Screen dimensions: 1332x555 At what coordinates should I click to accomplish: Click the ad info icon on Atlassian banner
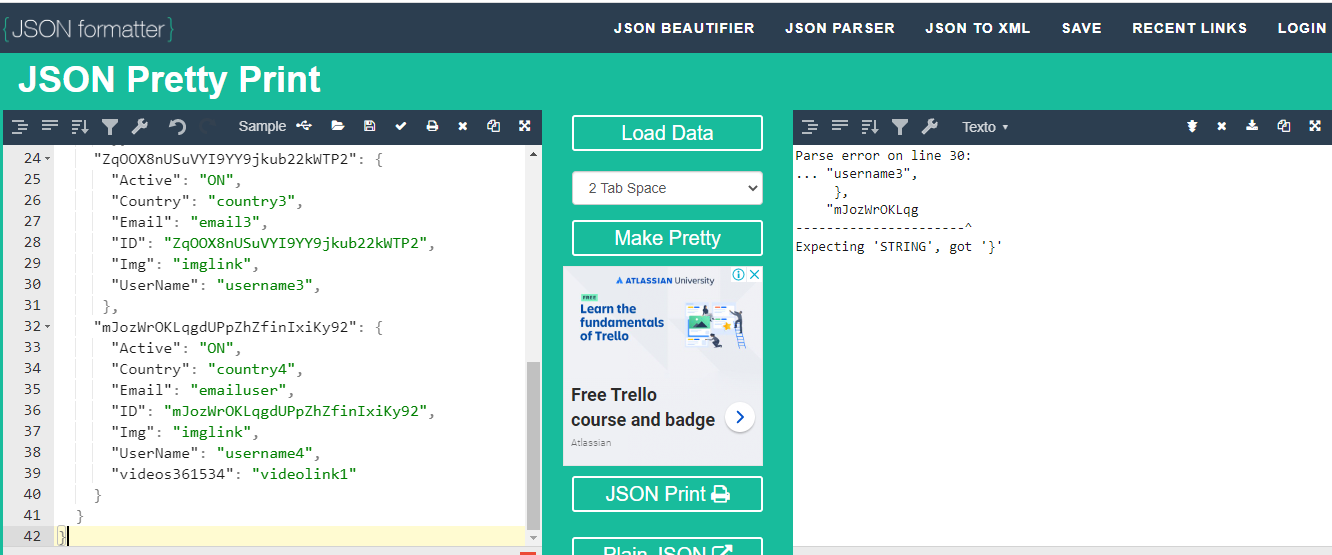pos(739,274)
